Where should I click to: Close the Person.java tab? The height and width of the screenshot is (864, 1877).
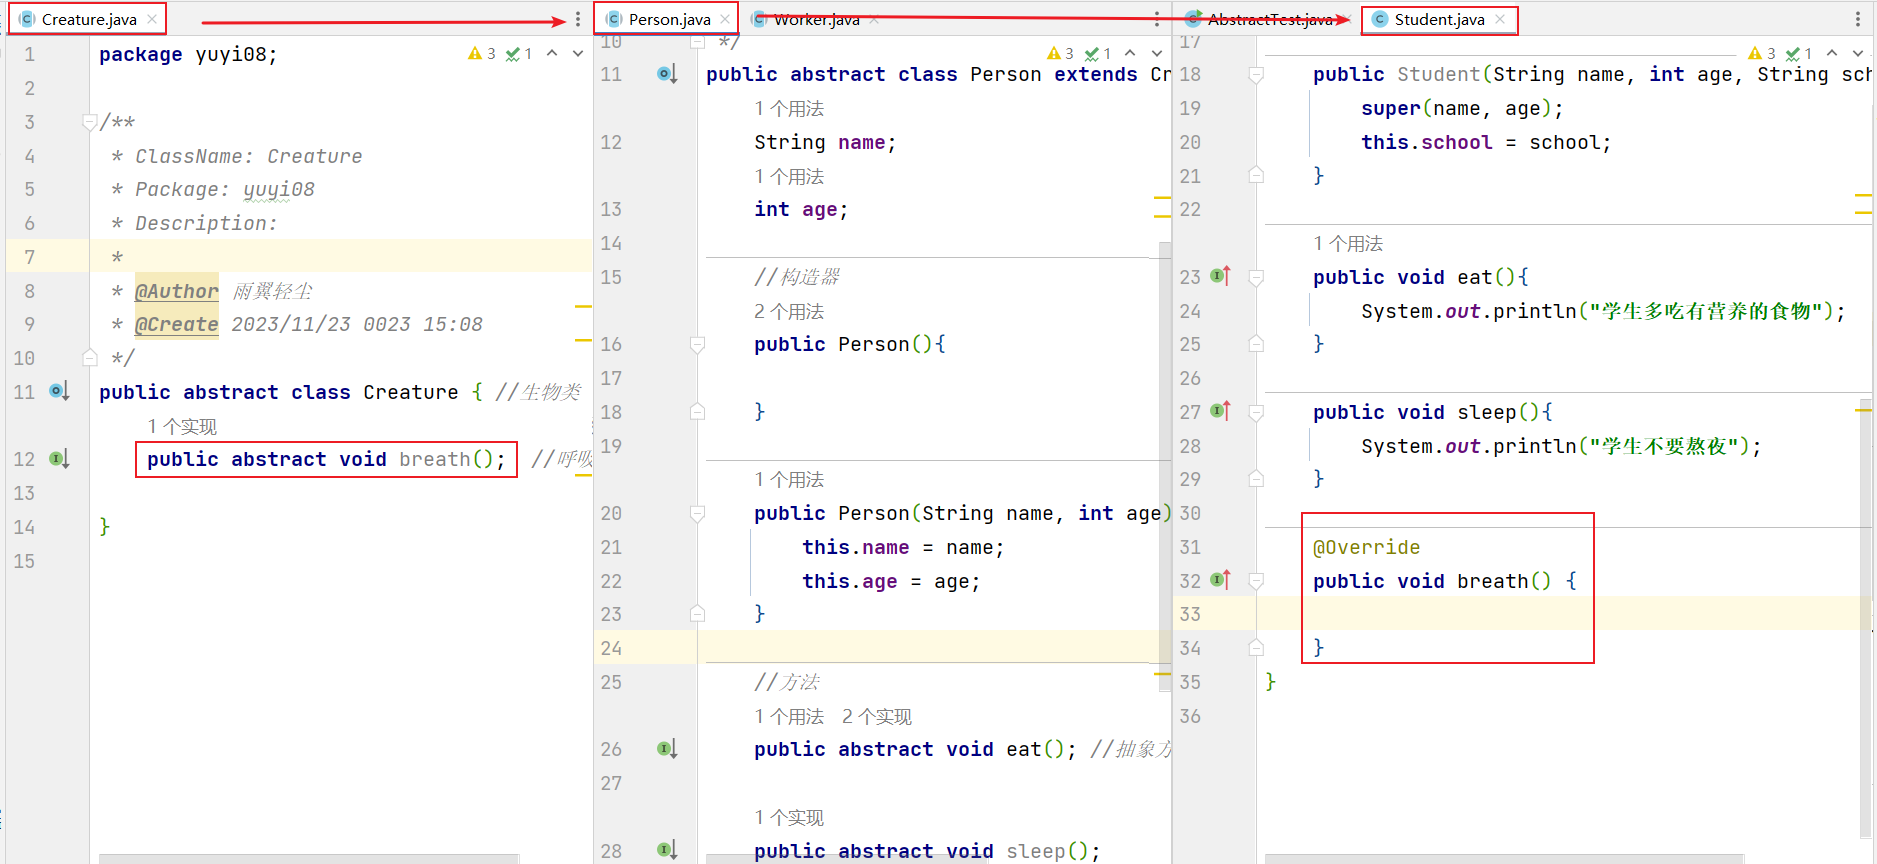[725, 19]
